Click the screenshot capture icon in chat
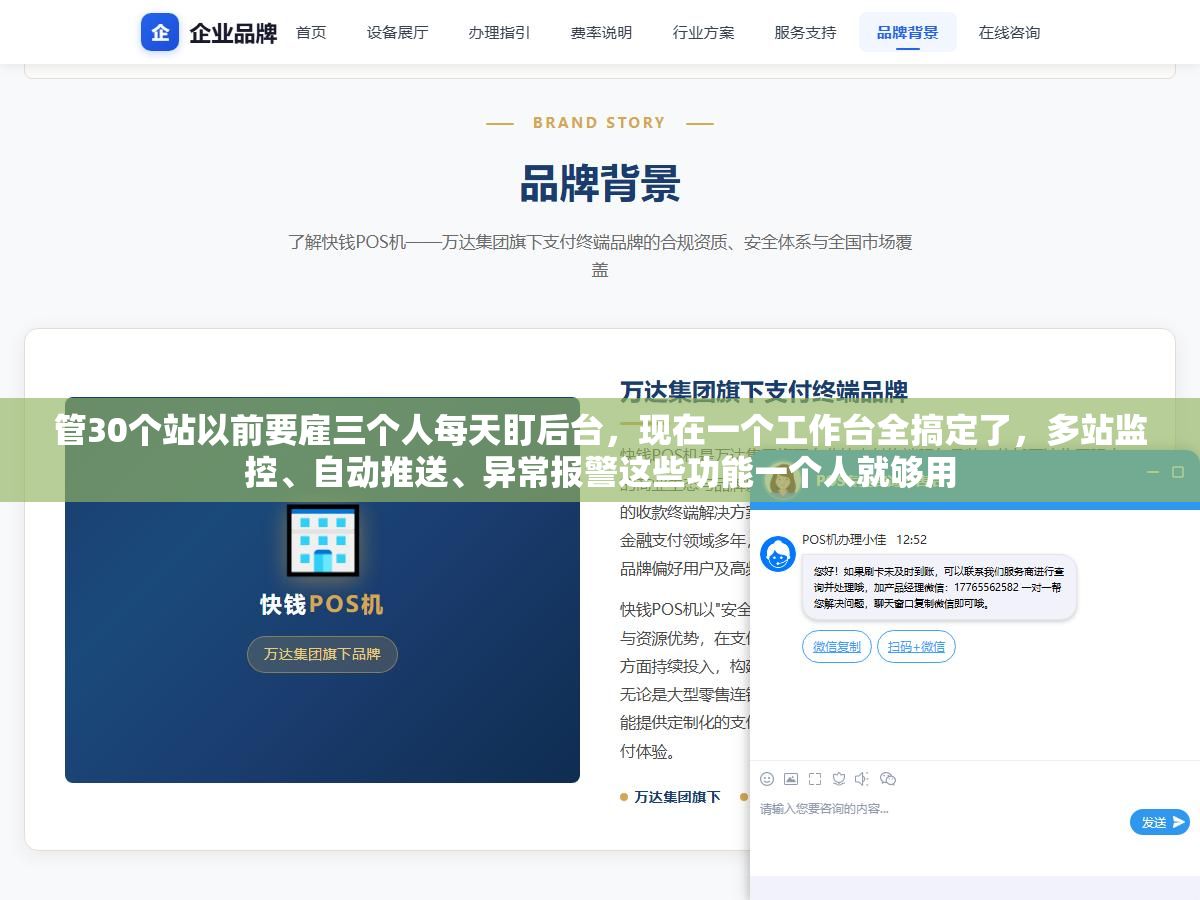Screen dimensions: 1200x900 pyautogui.click(x=815, y=779)
